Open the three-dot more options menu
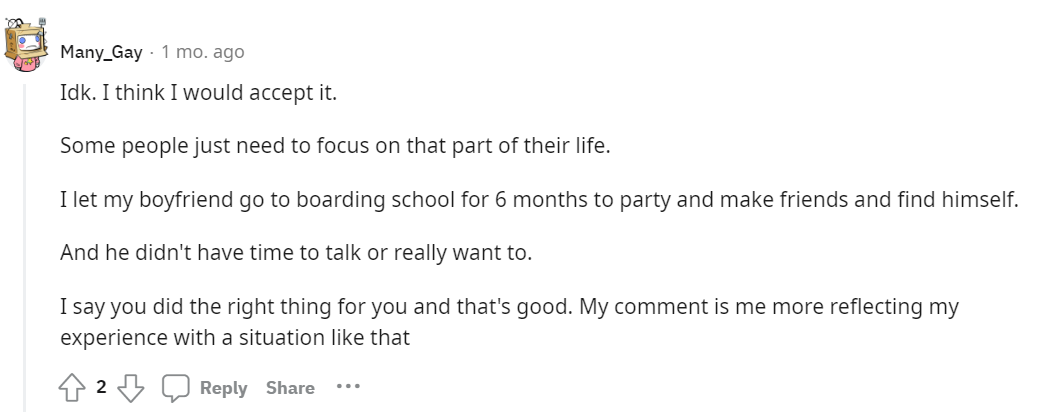1048x412 pixels. coord(348,387)
